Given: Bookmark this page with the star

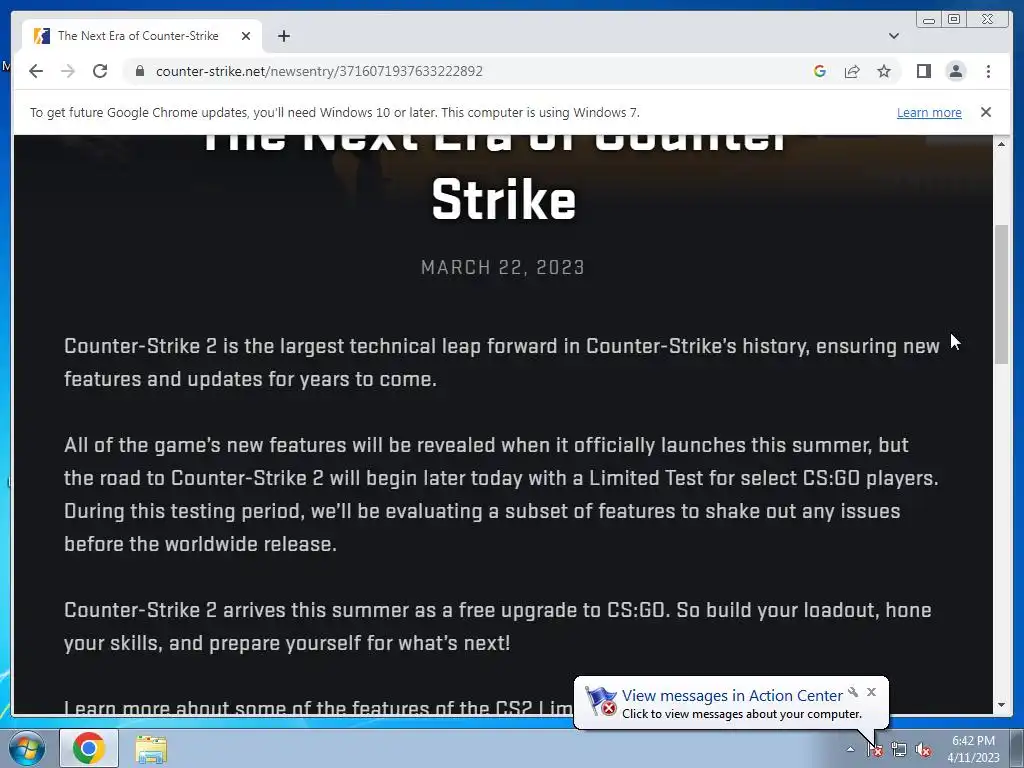Looking at the screenshot, I should click(x=884, y=71).
